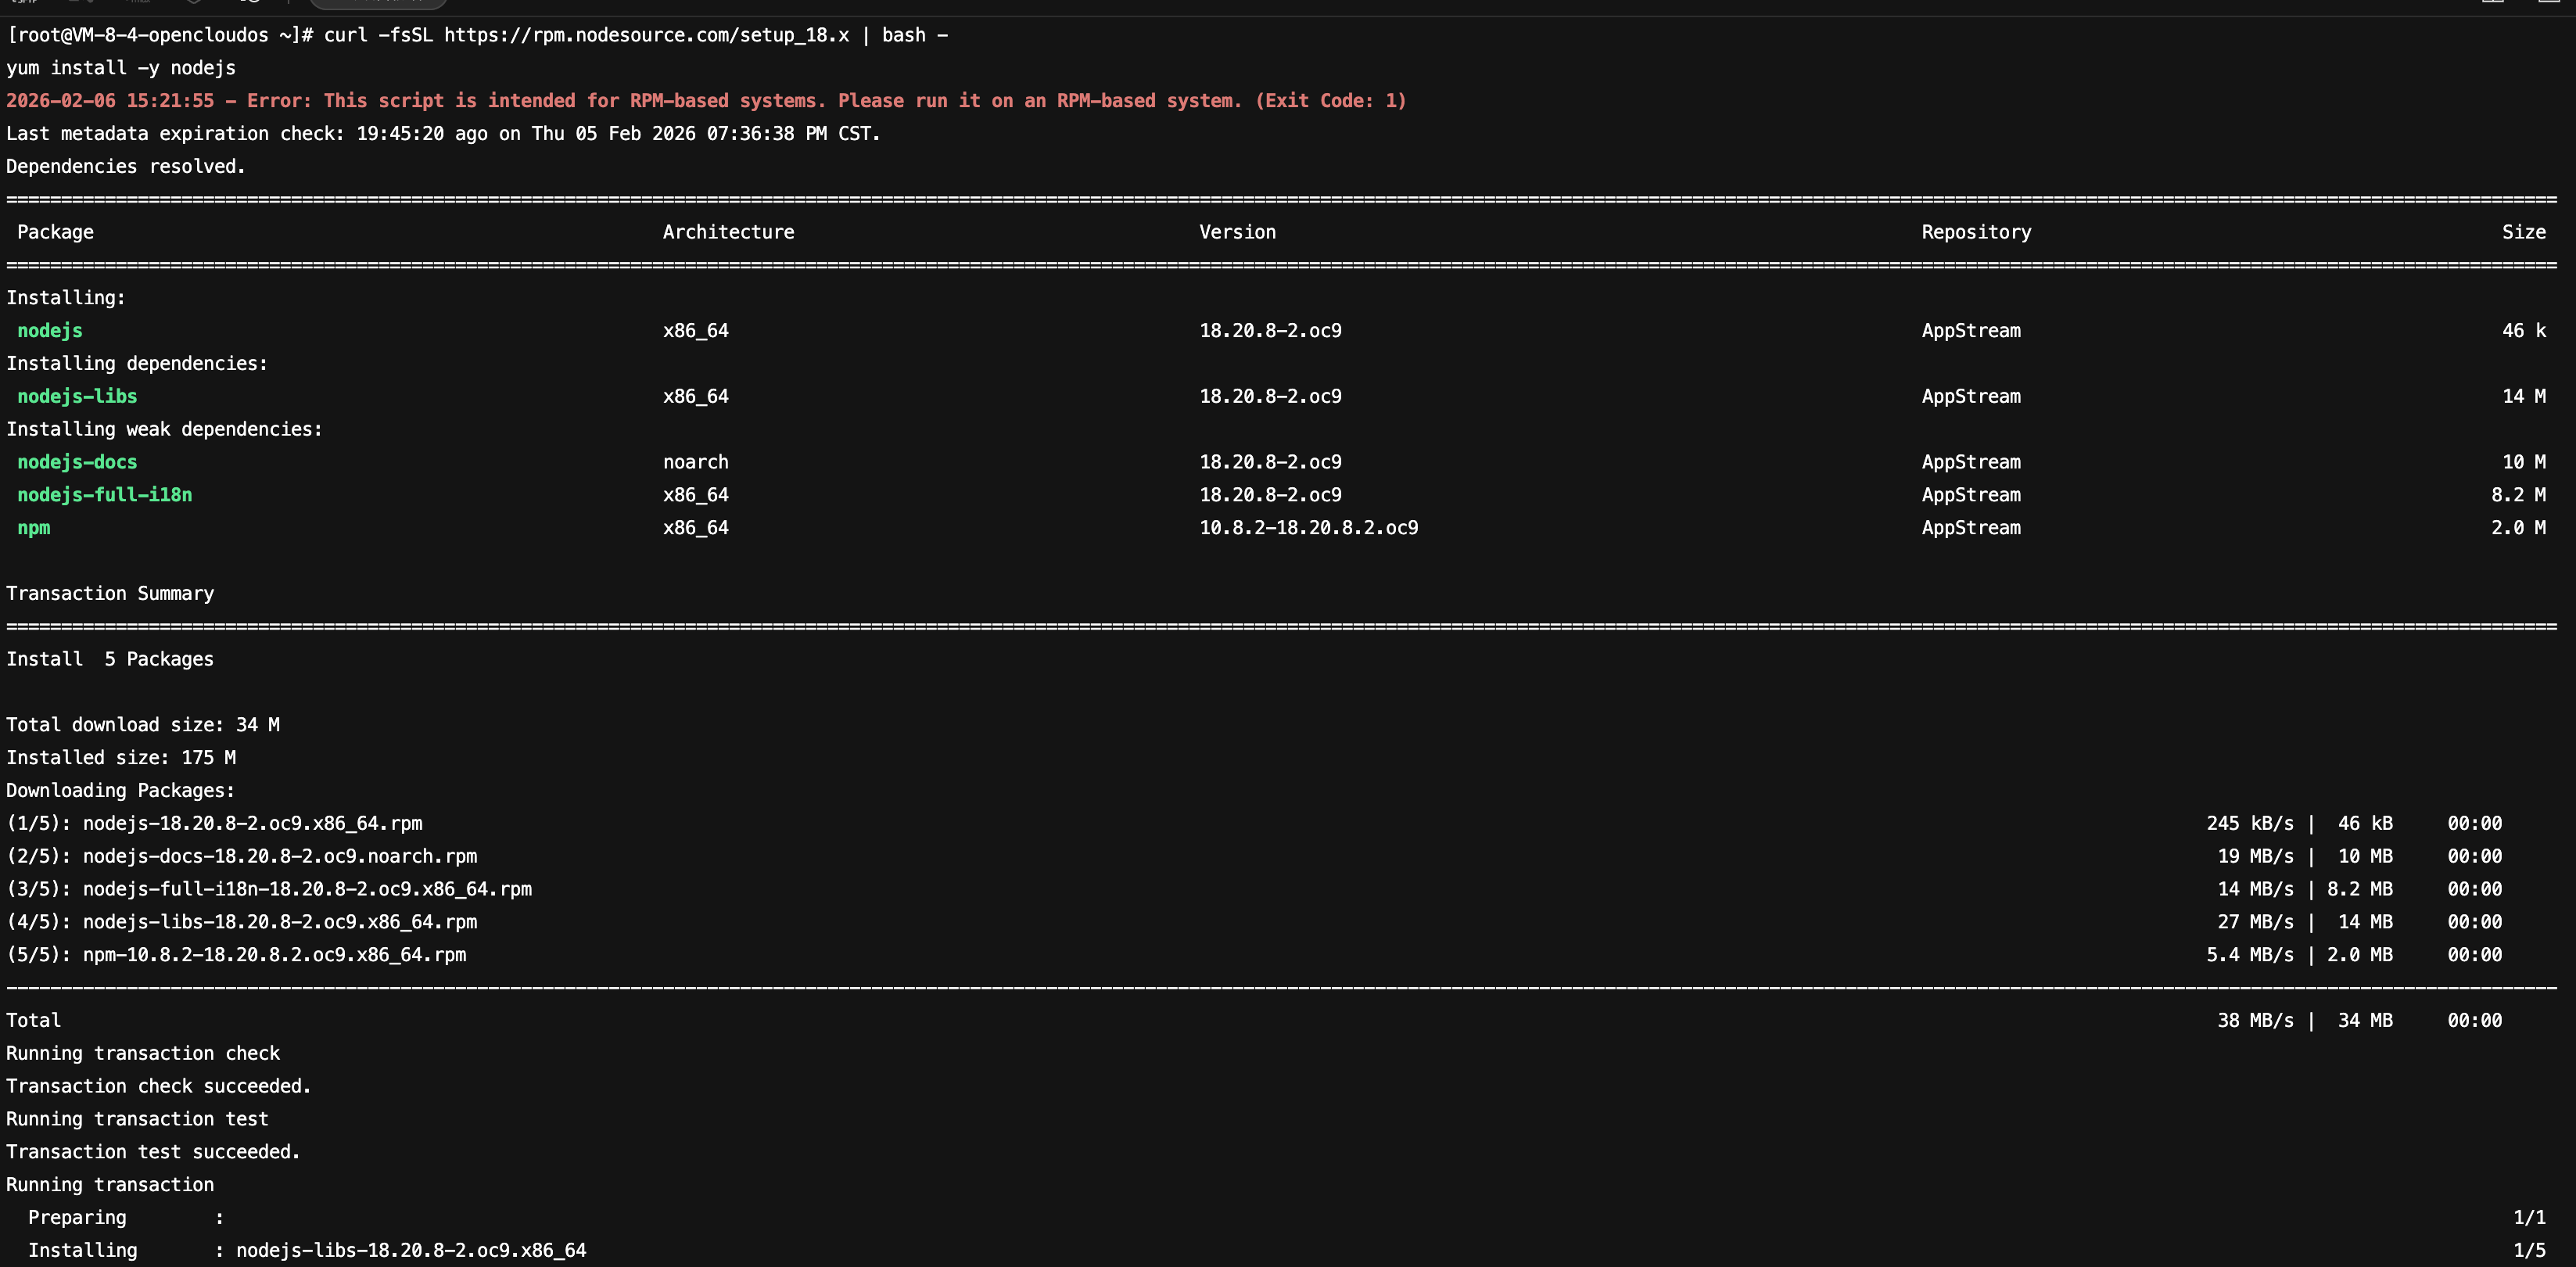
Task: Click the Version column header
Action: point(1237,232)
